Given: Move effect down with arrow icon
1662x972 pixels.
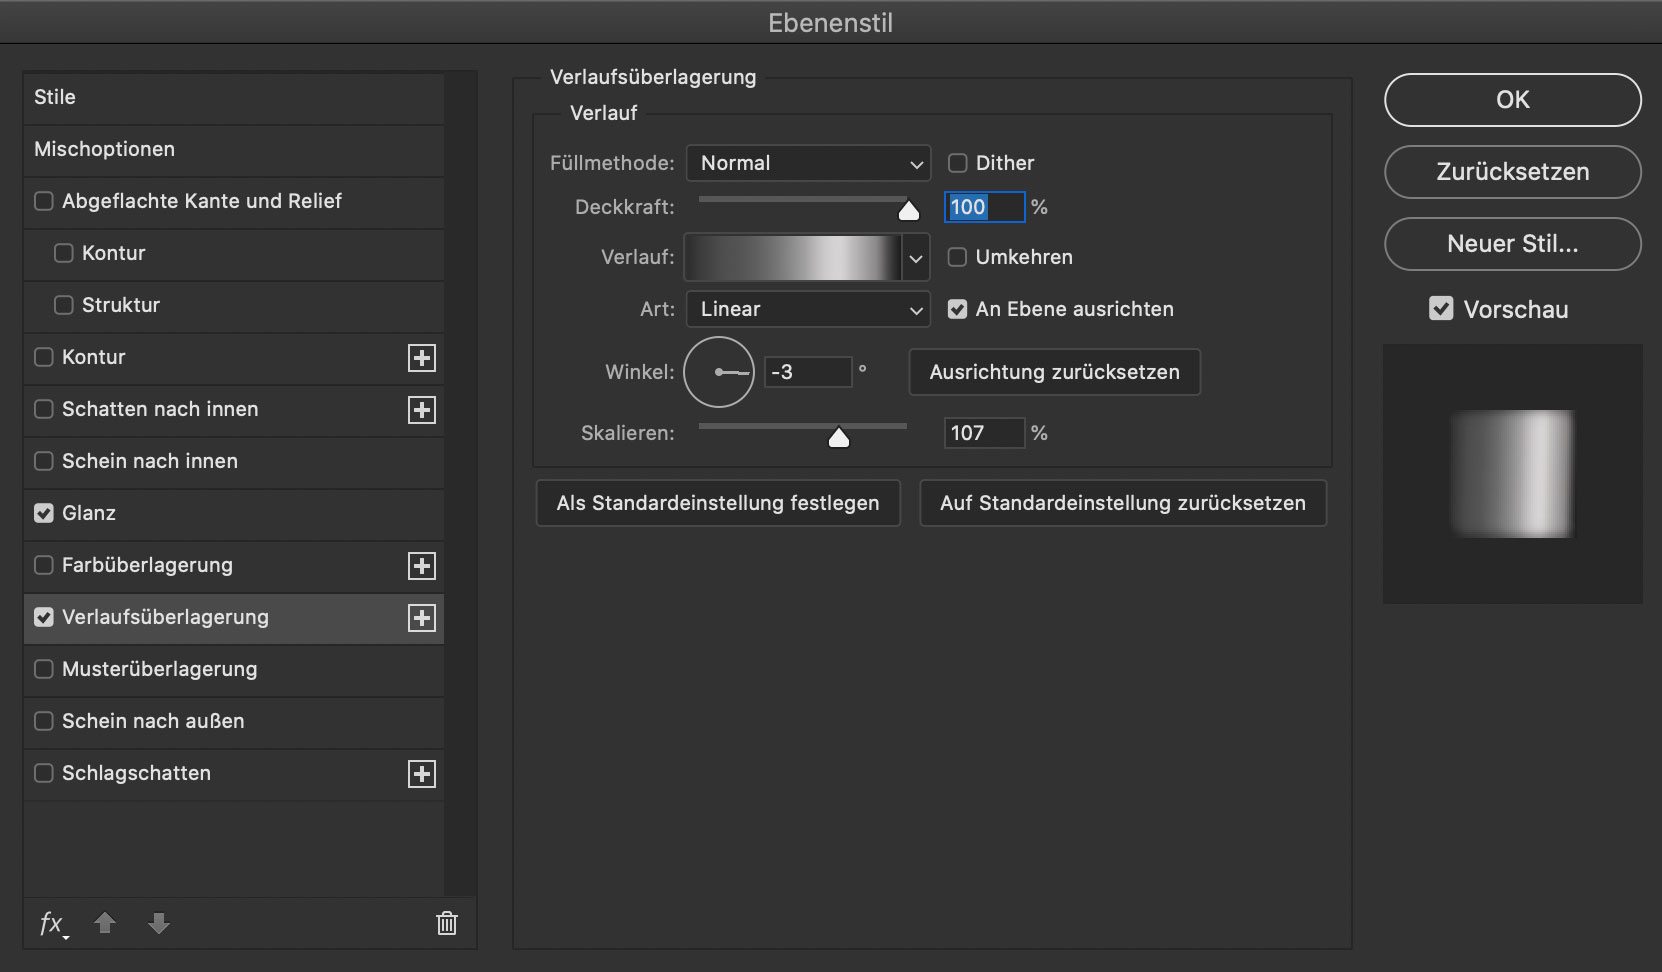Looking at the screenshot, I should (159, 923).
